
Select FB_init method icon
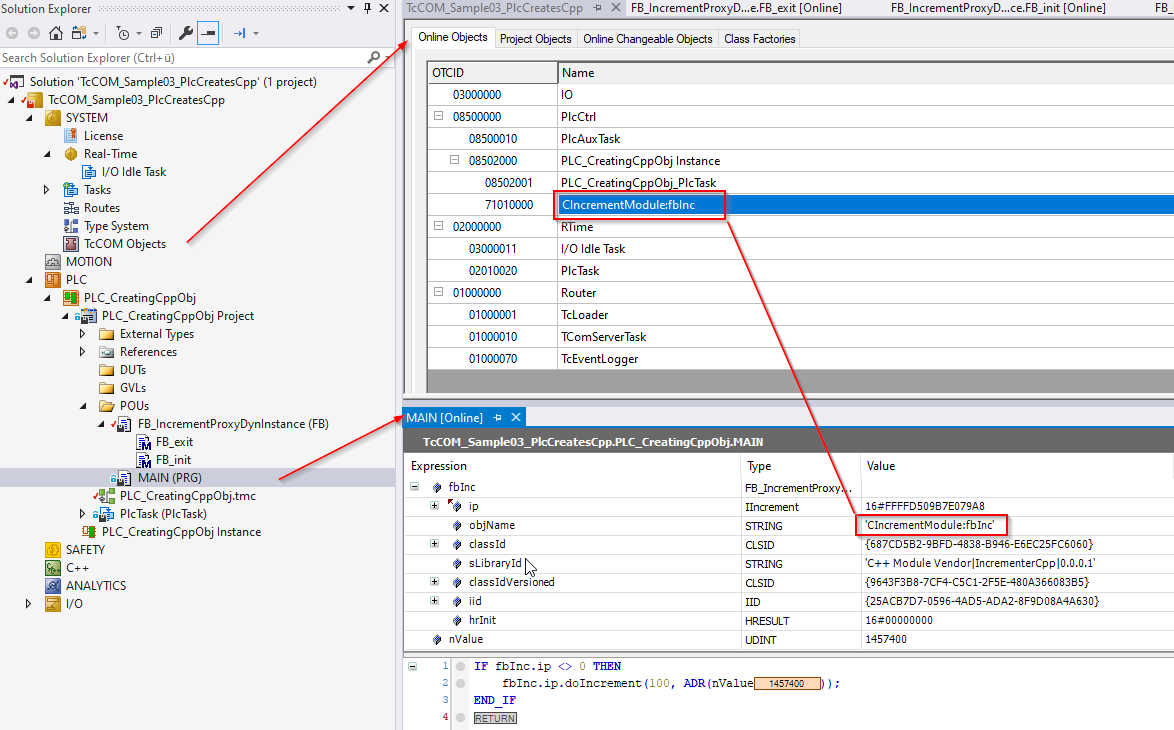(143, 459)
